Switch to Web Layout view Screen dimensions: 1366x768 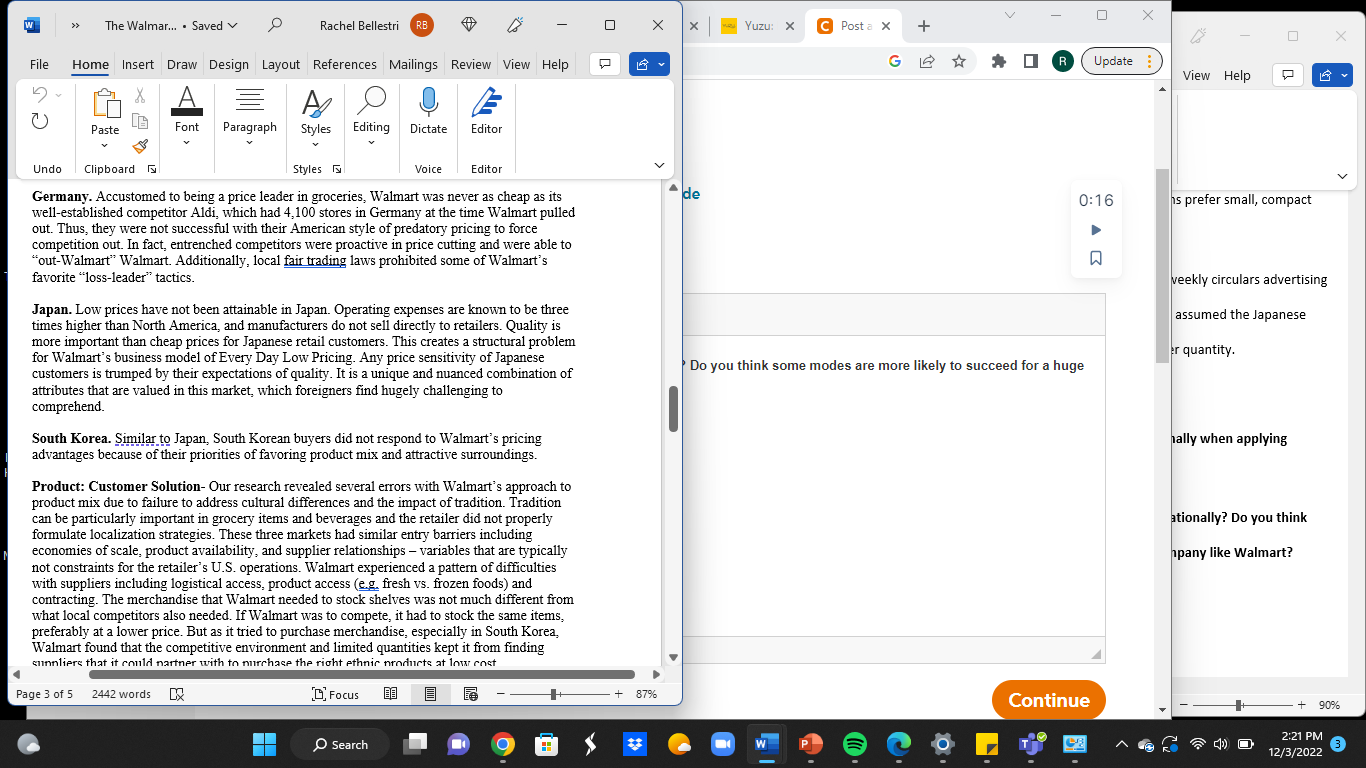click(468, 693)
